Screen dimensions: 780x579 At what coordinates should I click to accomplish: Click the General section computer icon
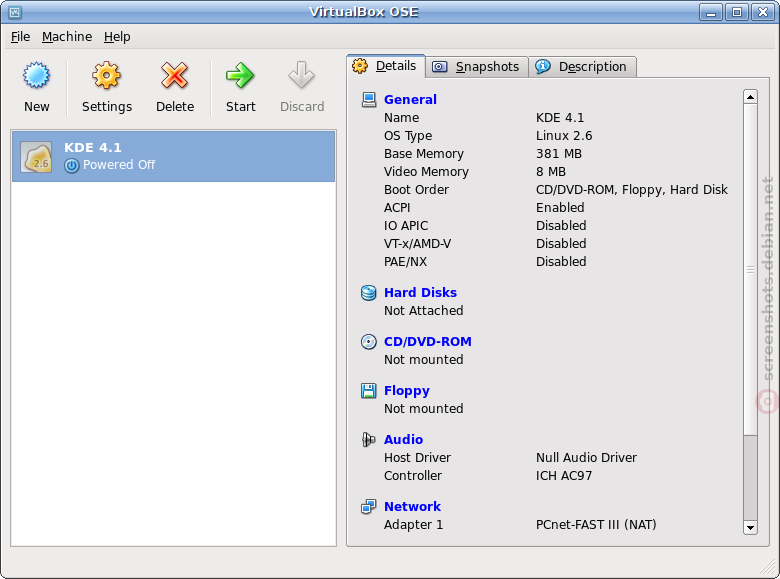[x=369, y=100]
